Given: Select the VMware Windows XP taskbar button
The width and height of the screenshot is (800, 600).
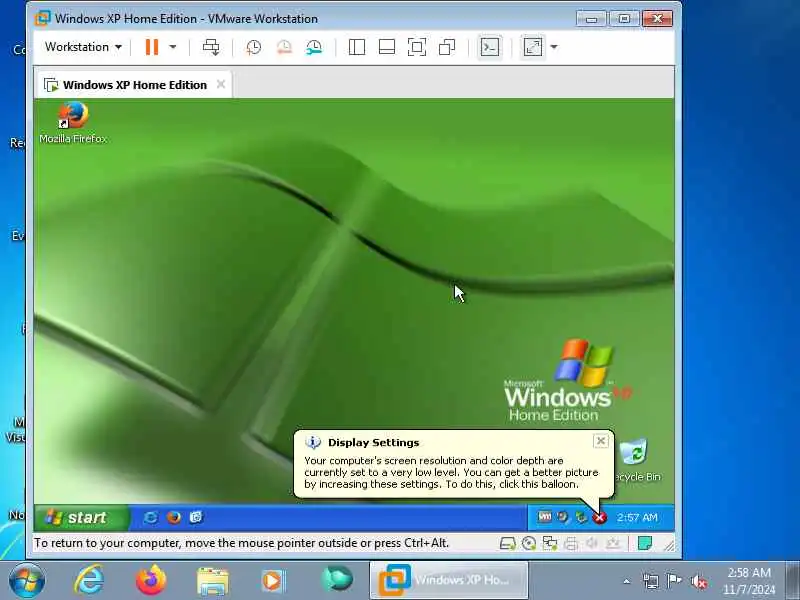Looking at the screenshot, I should [x=449, y=580].
